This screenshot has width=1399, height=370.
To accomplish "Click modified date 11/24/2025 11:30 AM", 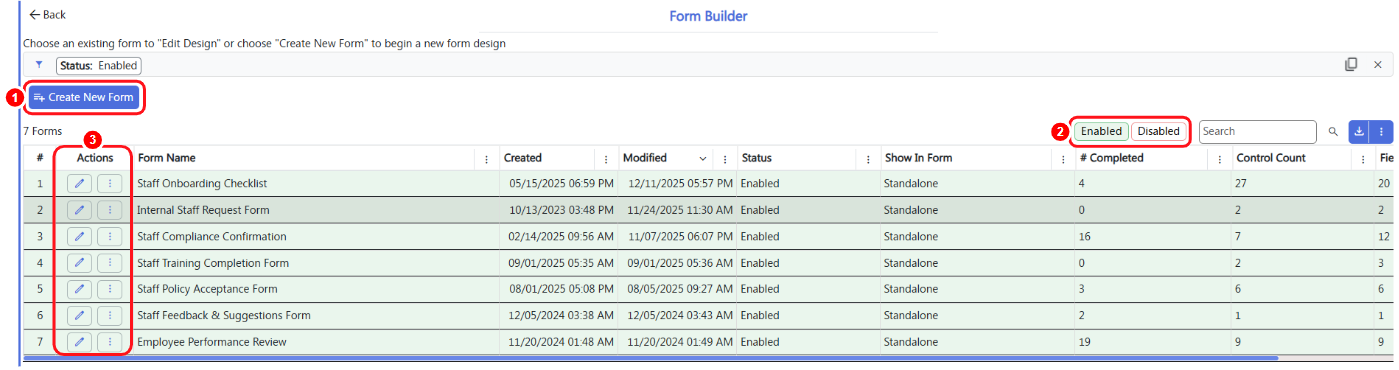I will (681, 210).
